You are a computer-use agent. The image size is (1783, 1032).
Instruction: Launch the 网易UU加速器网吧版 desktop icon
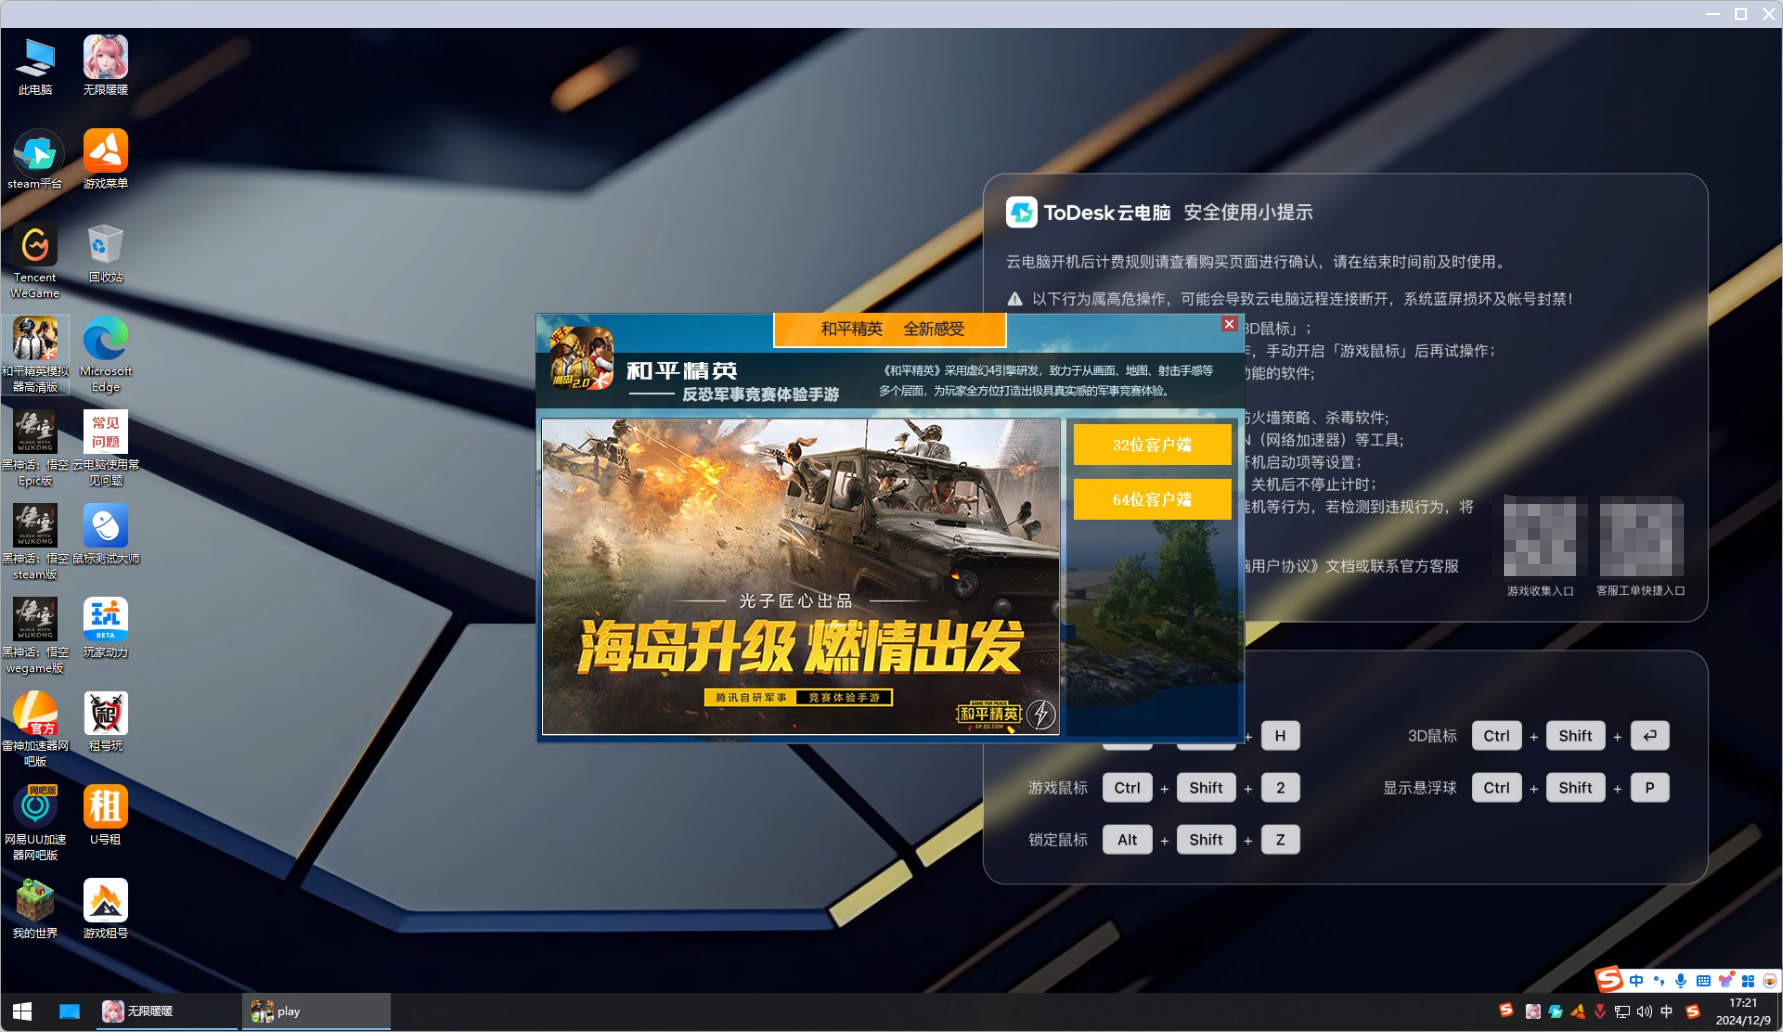[35, 823]
